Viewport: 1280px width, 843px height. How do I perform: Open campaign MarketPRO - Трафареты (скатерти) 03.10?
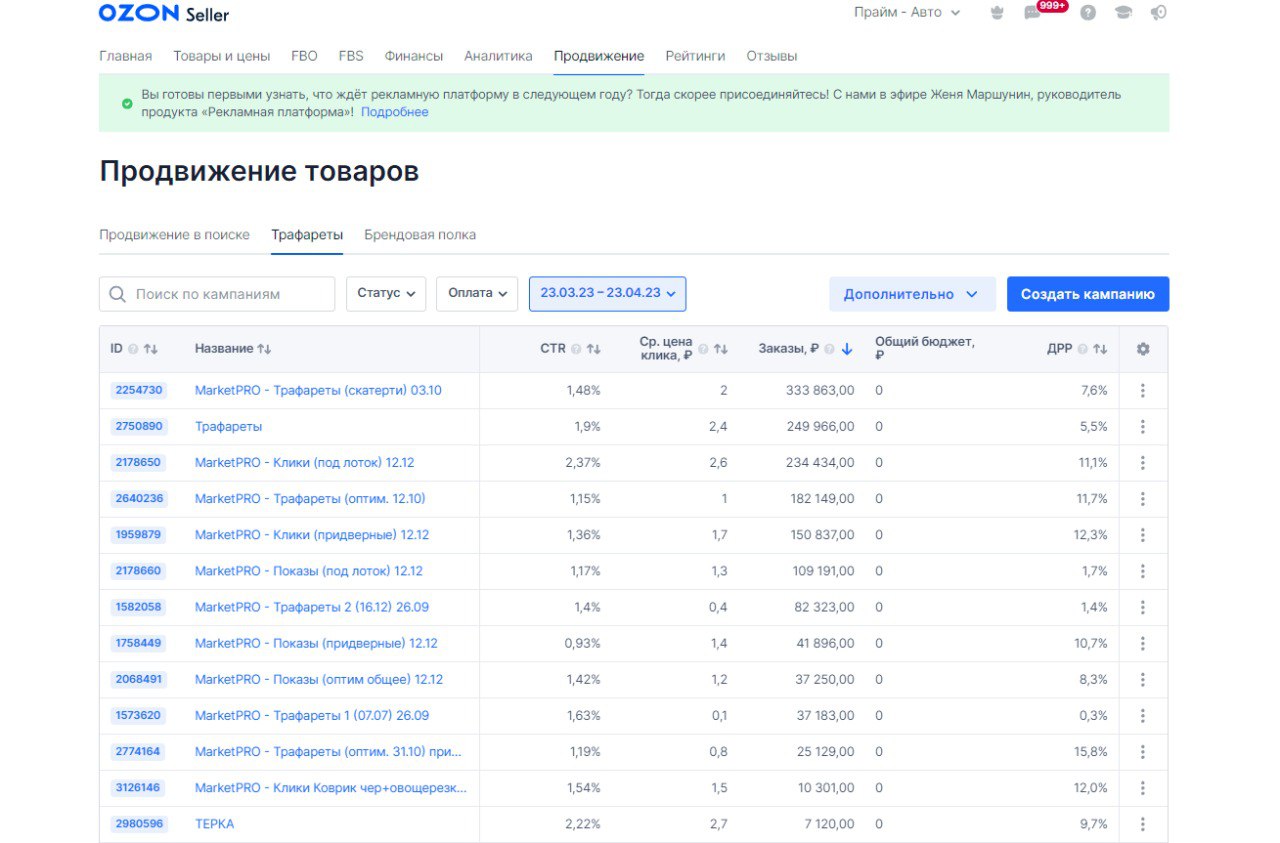(318, 391)
